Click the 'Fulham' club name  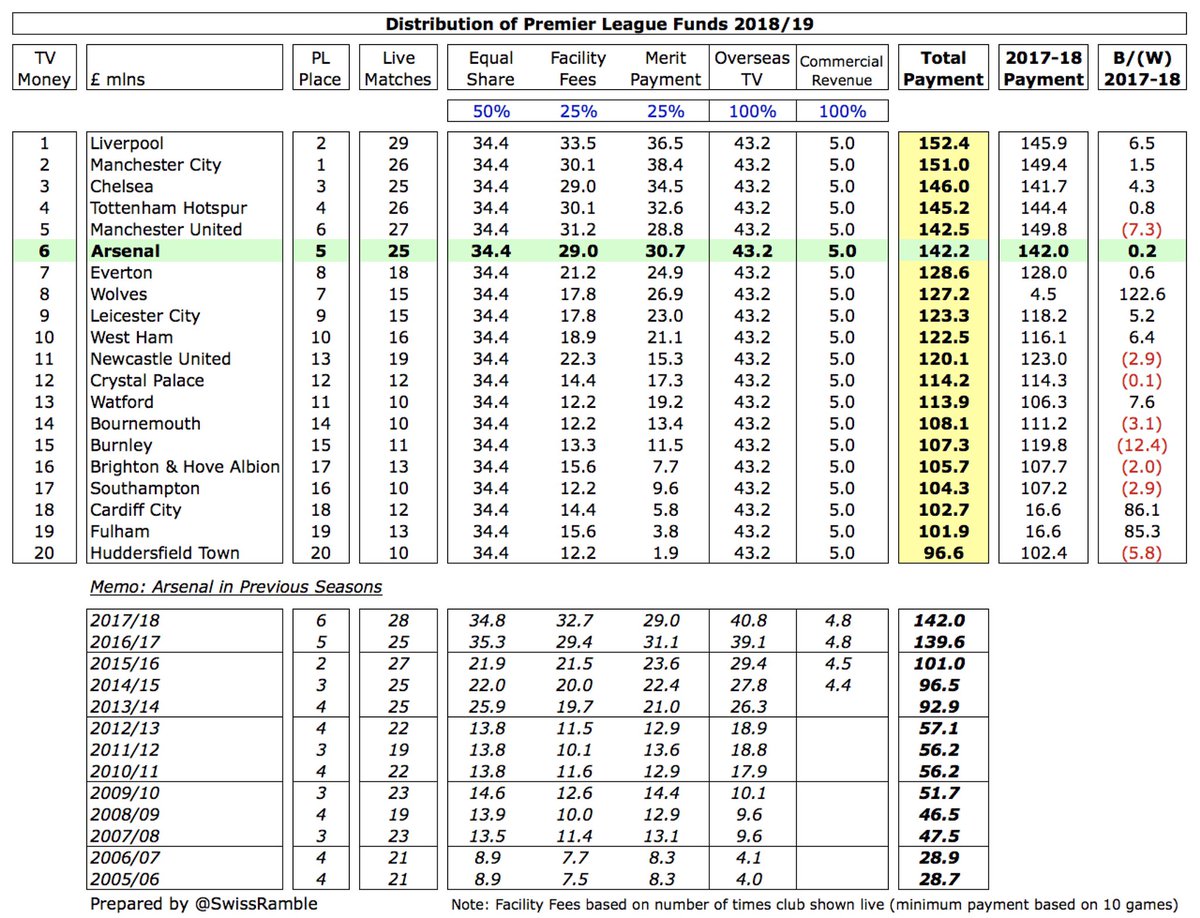pyautogui.click(x=119, y=531)
